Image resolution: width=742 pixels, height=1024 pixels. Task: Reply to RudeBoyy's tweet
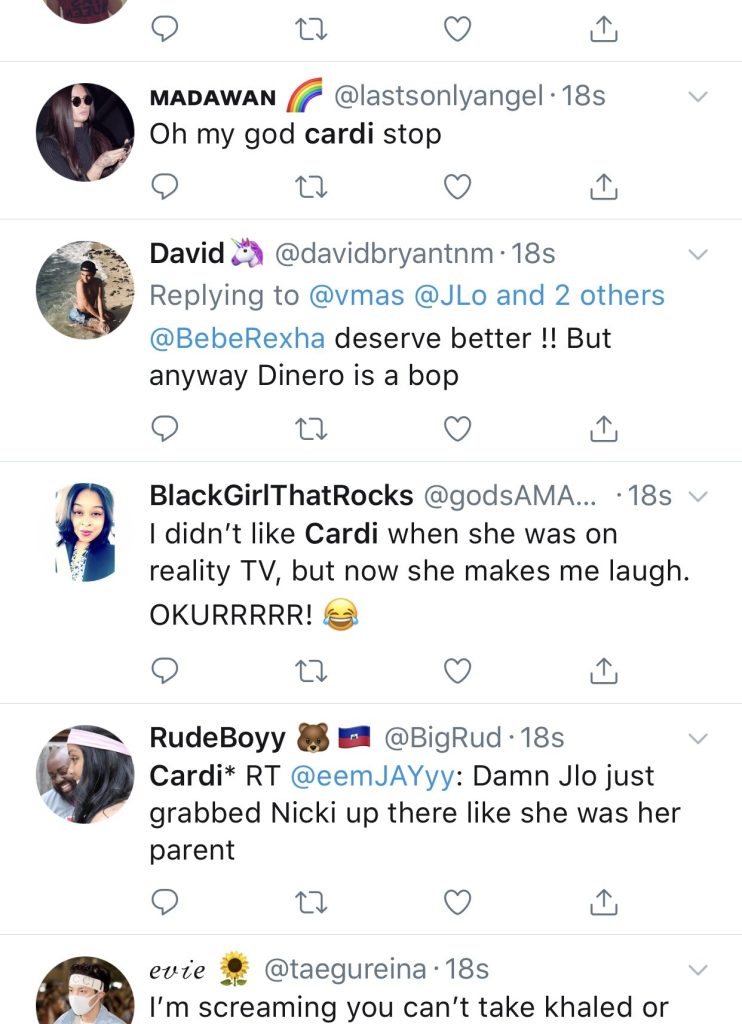coord(165,903)
